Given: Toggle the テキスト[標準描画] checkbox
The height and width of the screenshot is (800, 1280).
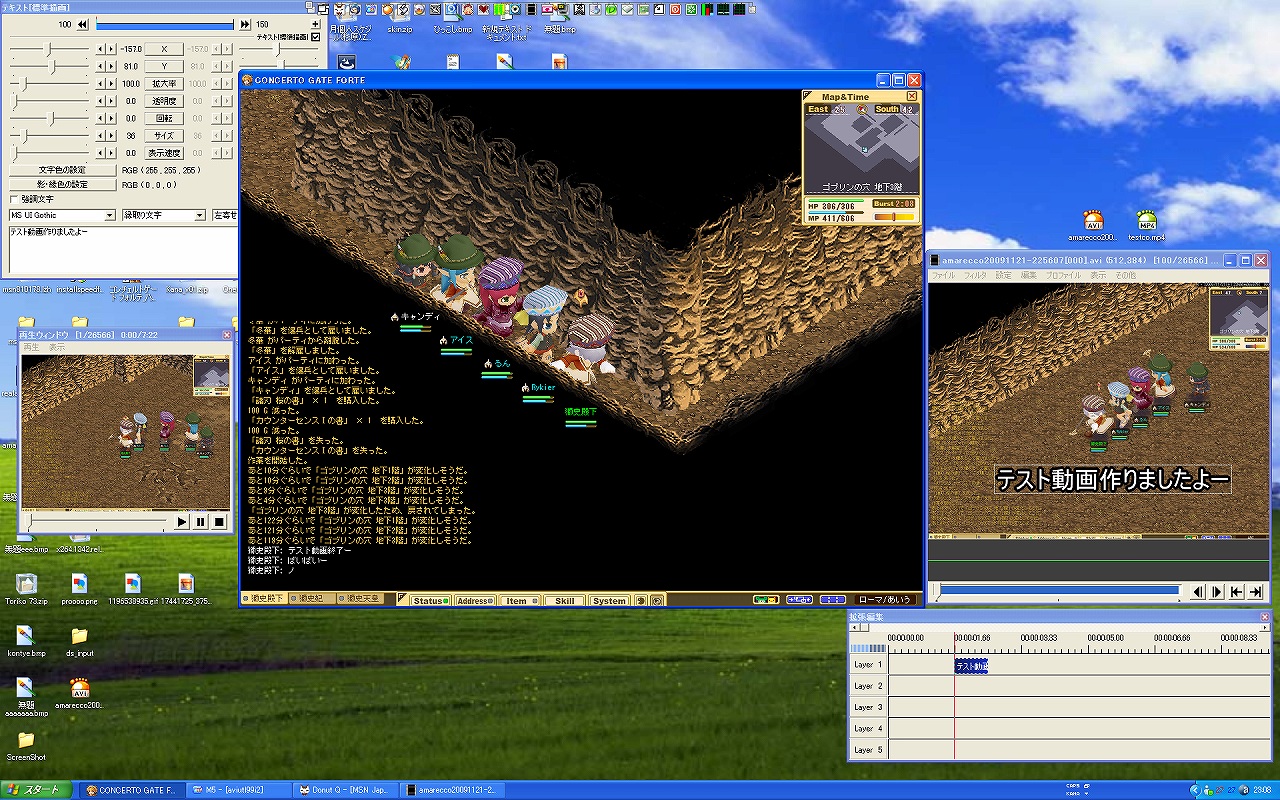Looking at the screenshot, I should pos(316,37).
